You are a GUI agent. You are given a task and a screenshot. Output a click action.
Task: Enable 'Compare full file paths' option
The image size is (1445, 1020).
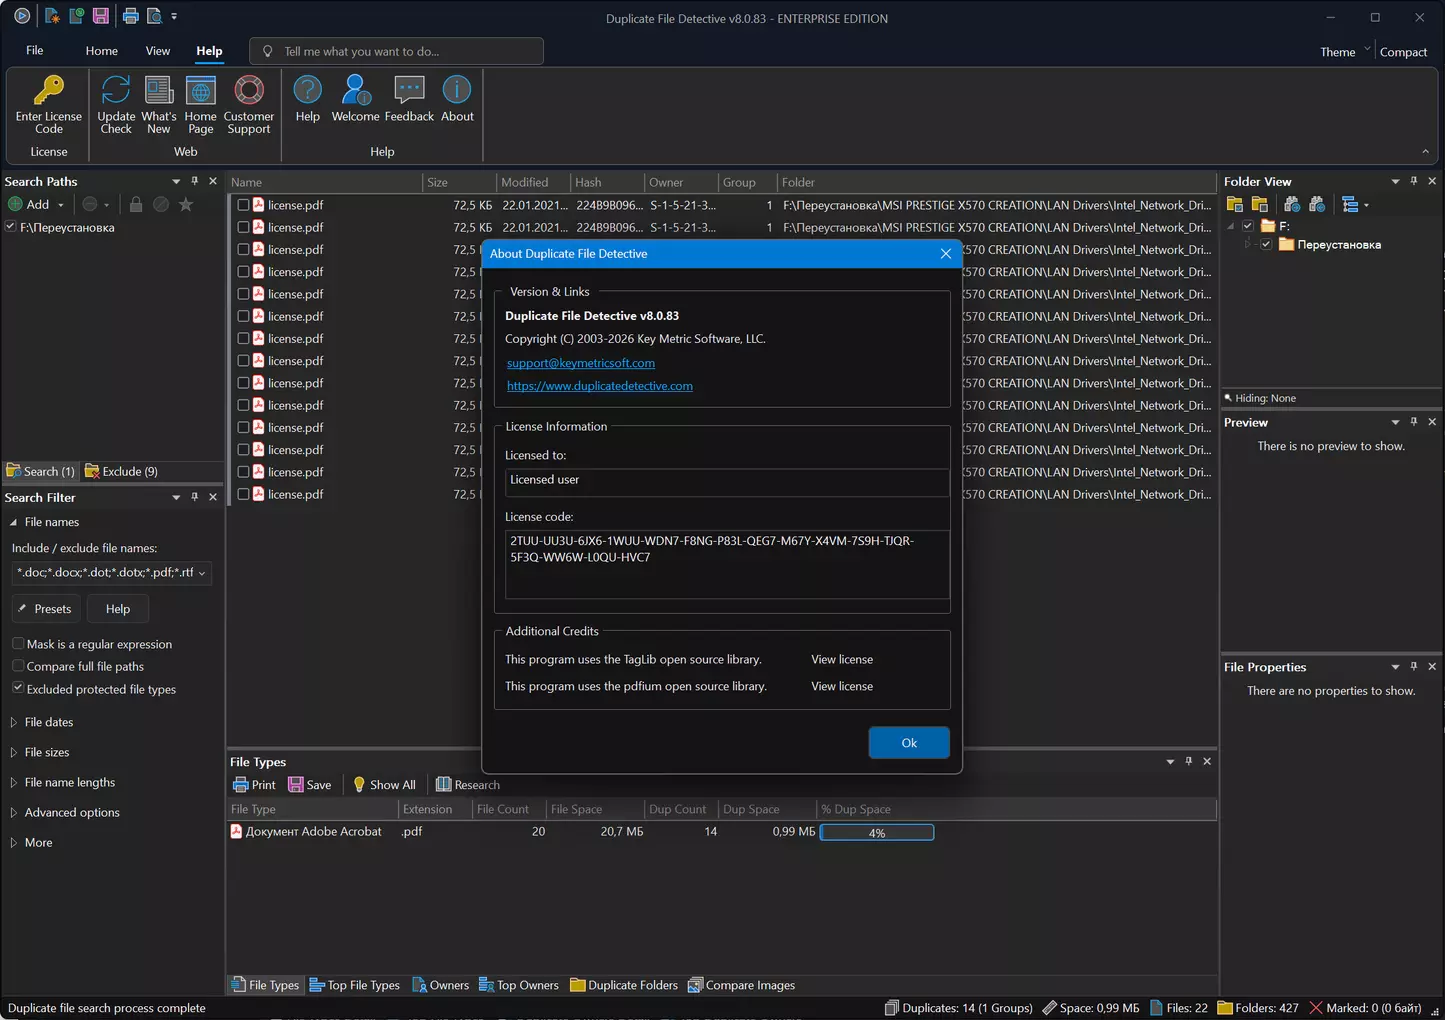point(18,666)
